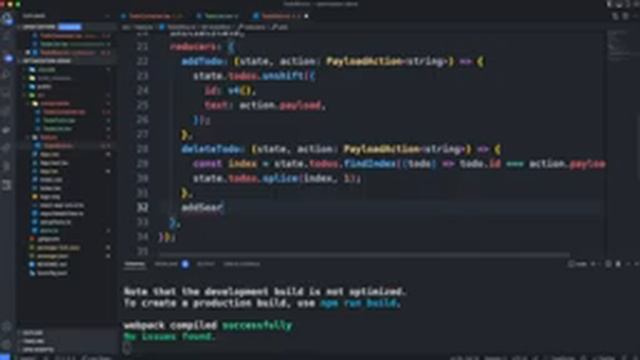Open store.ts in the file tree
The width and height of the screenshot is (640, 360).
tap(49, 231)
